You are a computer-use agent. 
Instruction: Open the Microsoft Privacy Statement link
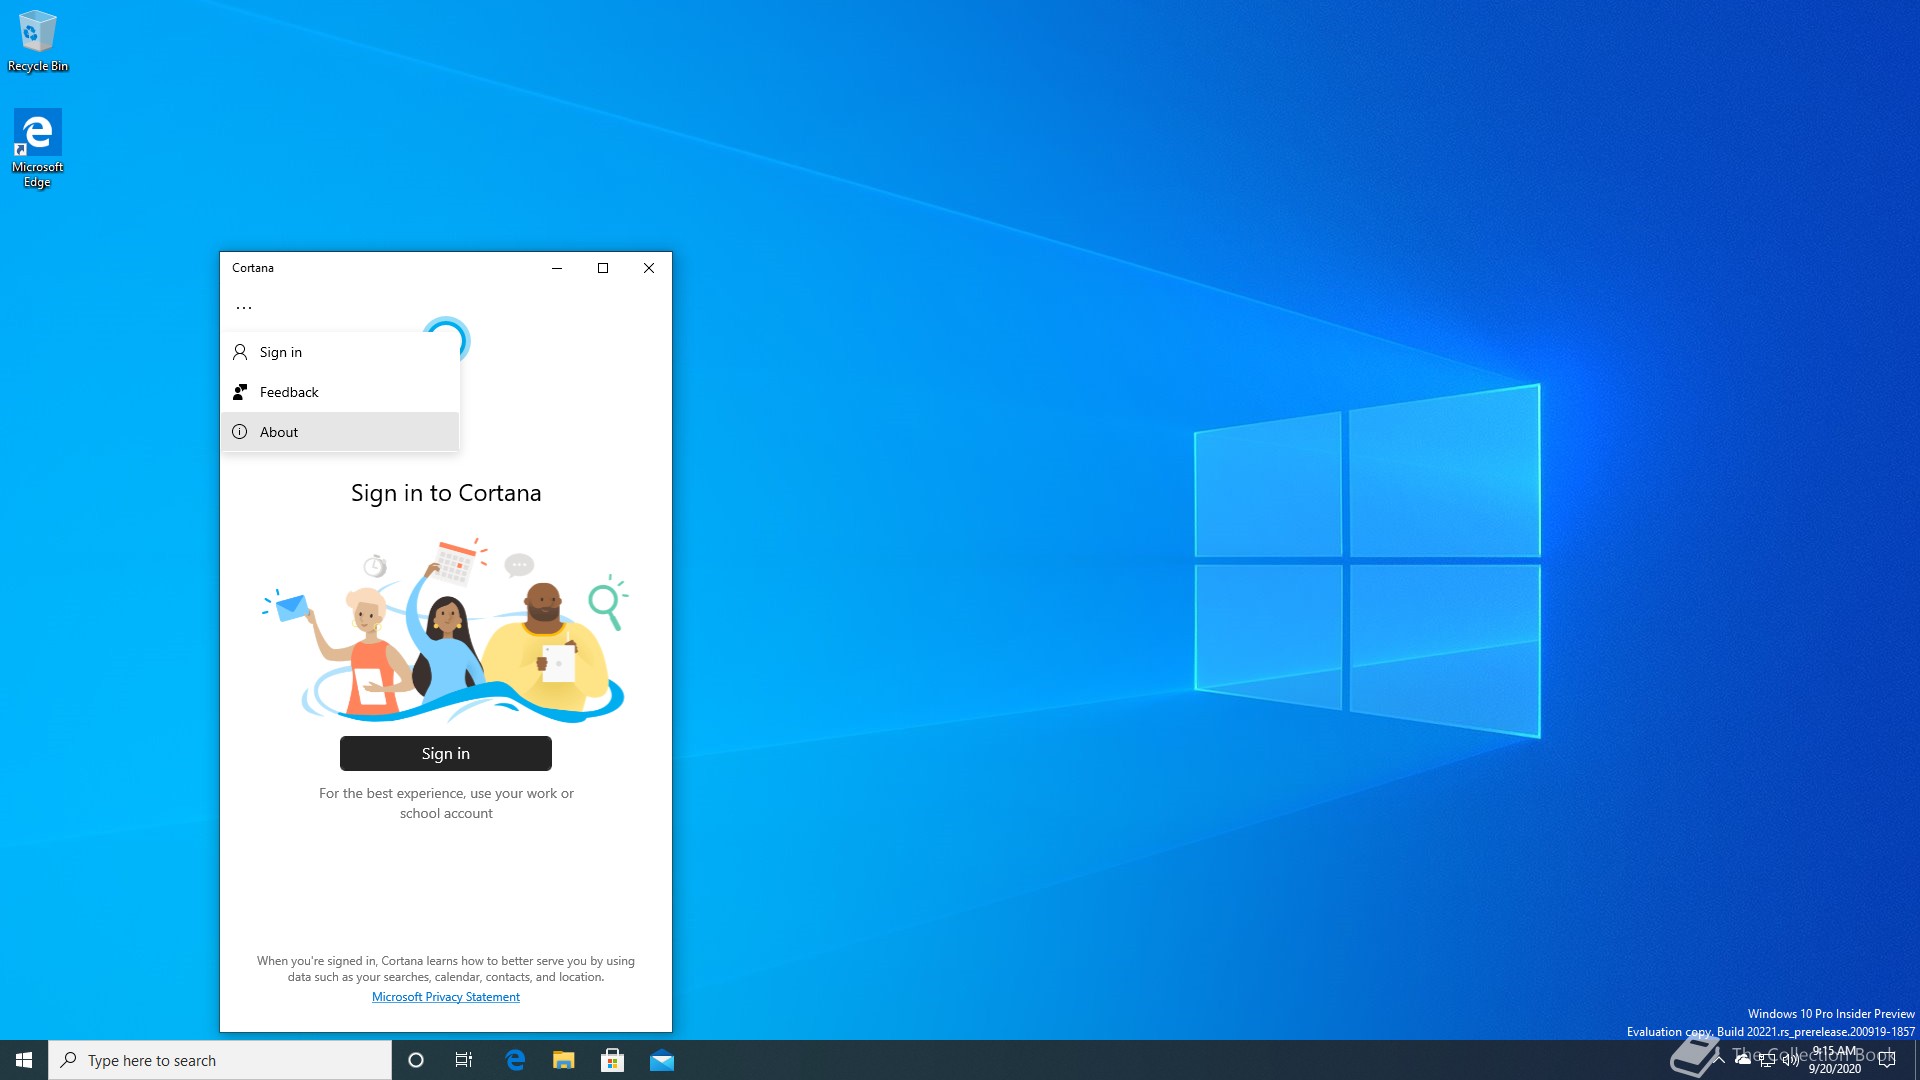point(446,997)
